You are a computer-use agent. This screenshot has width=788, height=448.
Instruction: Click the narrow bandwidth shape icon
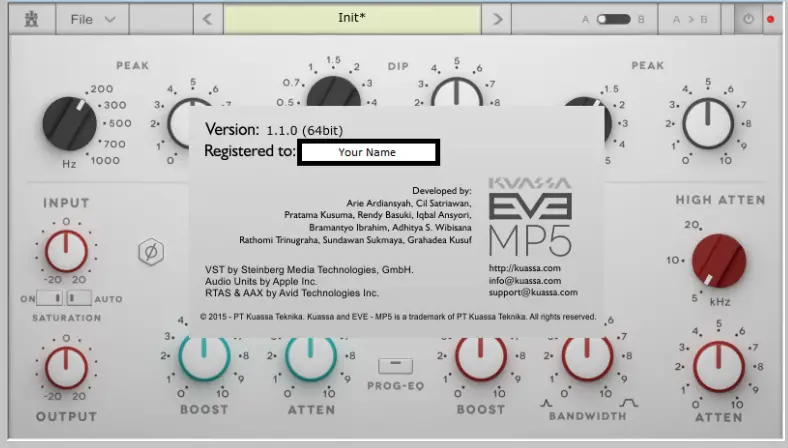[546, 403]
